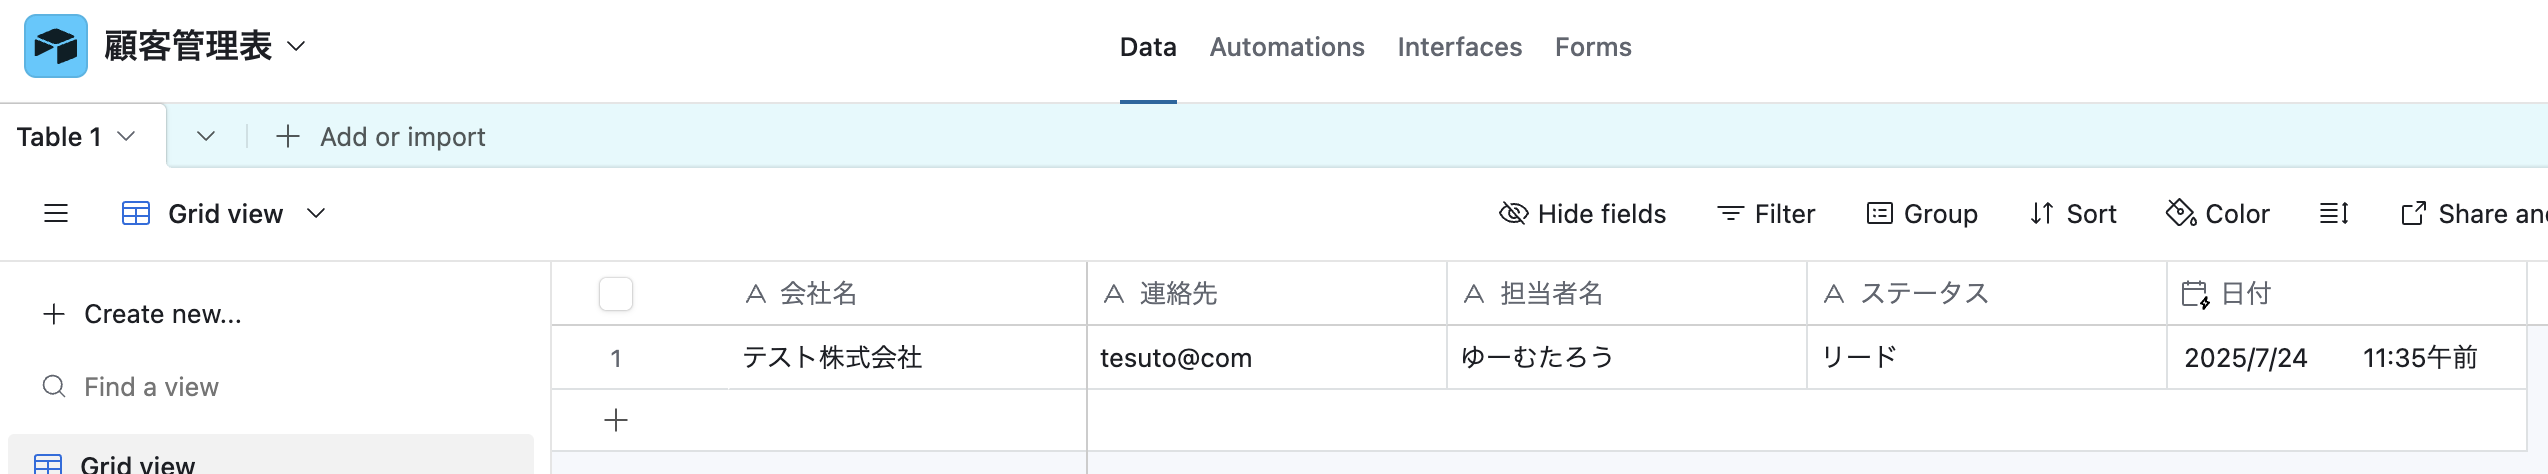The image size is (2548, 474).
Task: Open the Color paint bucket options
Action: 2218,214
